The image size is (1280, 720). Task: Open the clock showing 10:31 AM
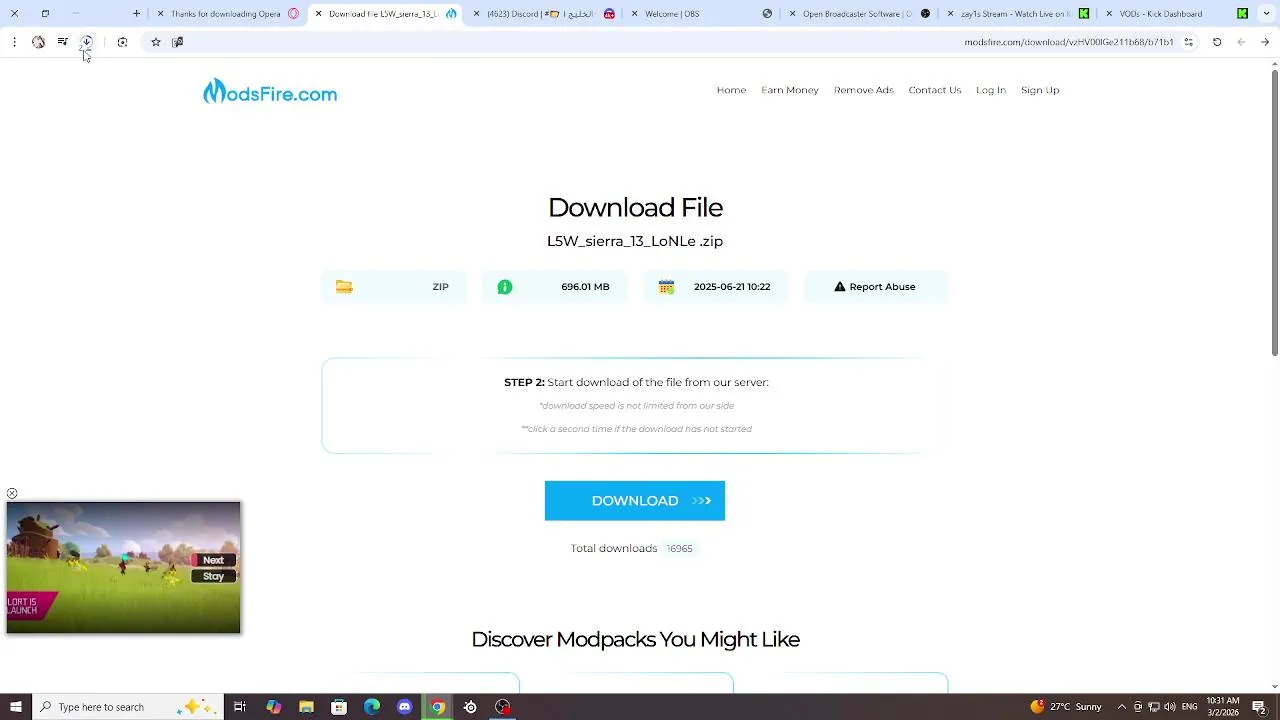[1223, 707]
